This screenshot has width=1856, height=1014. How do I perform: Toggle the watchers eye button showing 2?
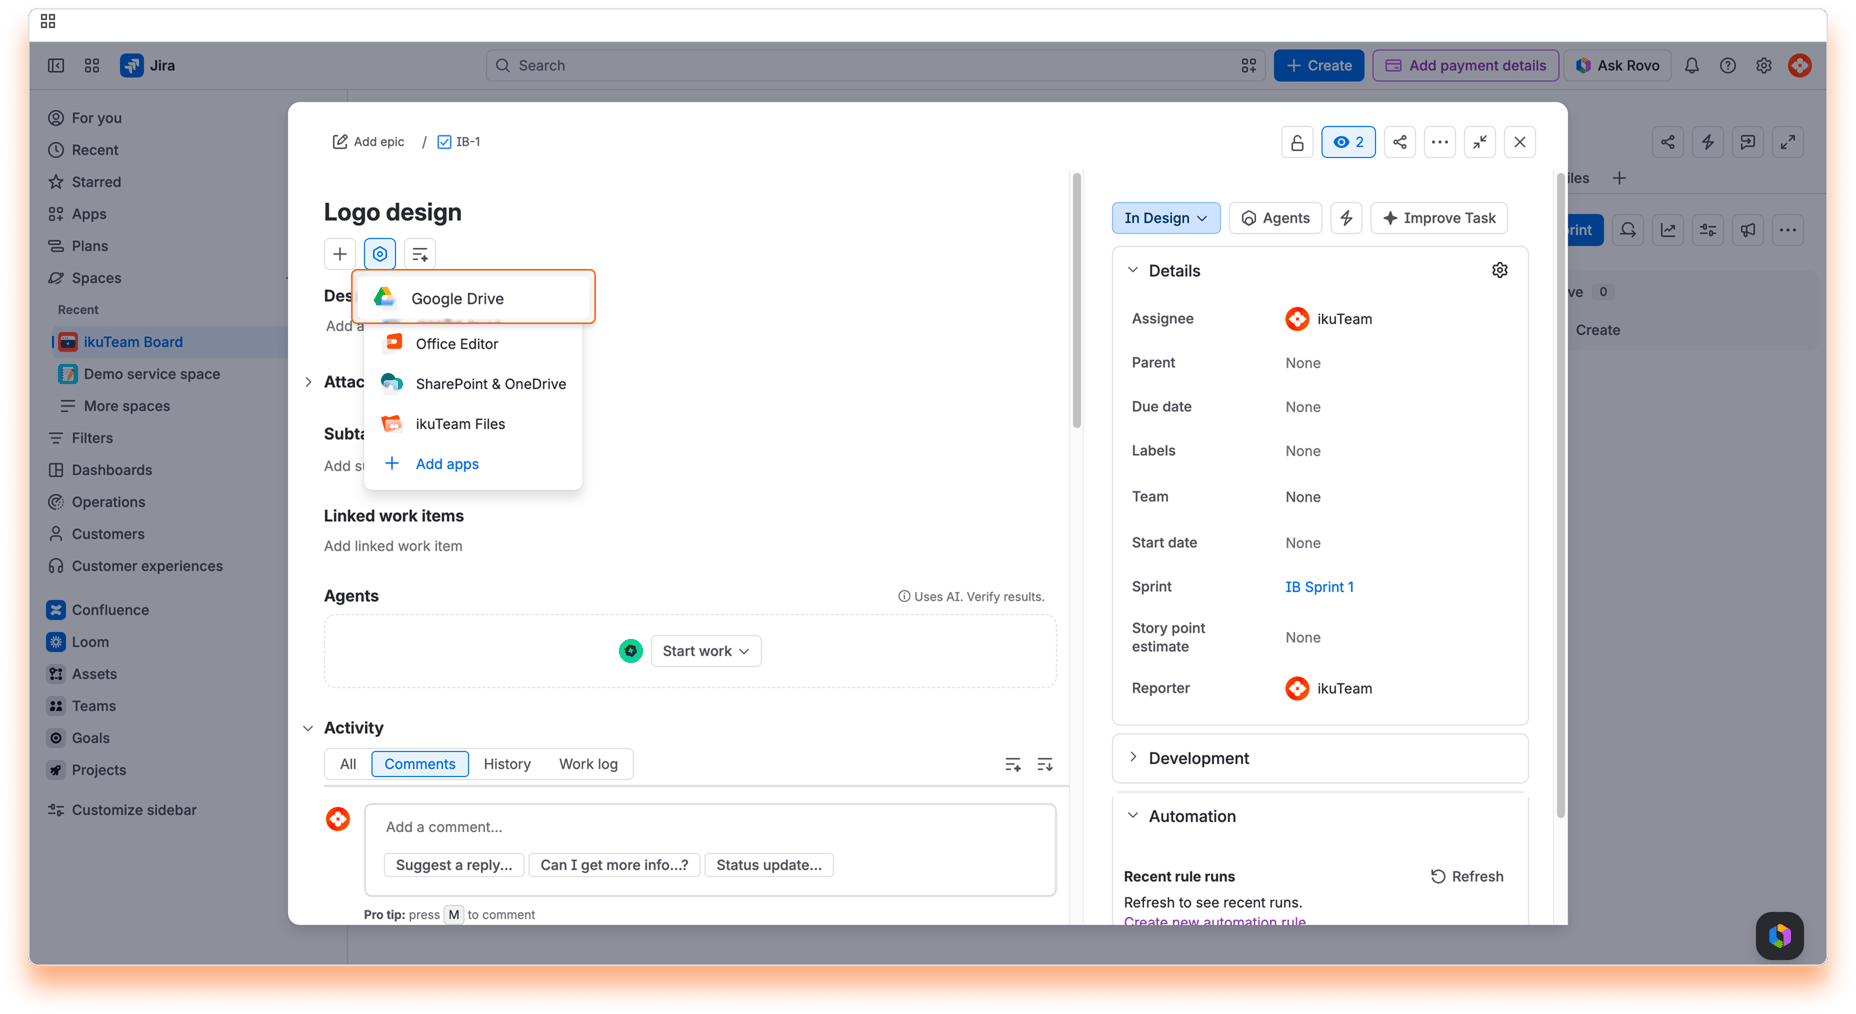point(1348,142)
